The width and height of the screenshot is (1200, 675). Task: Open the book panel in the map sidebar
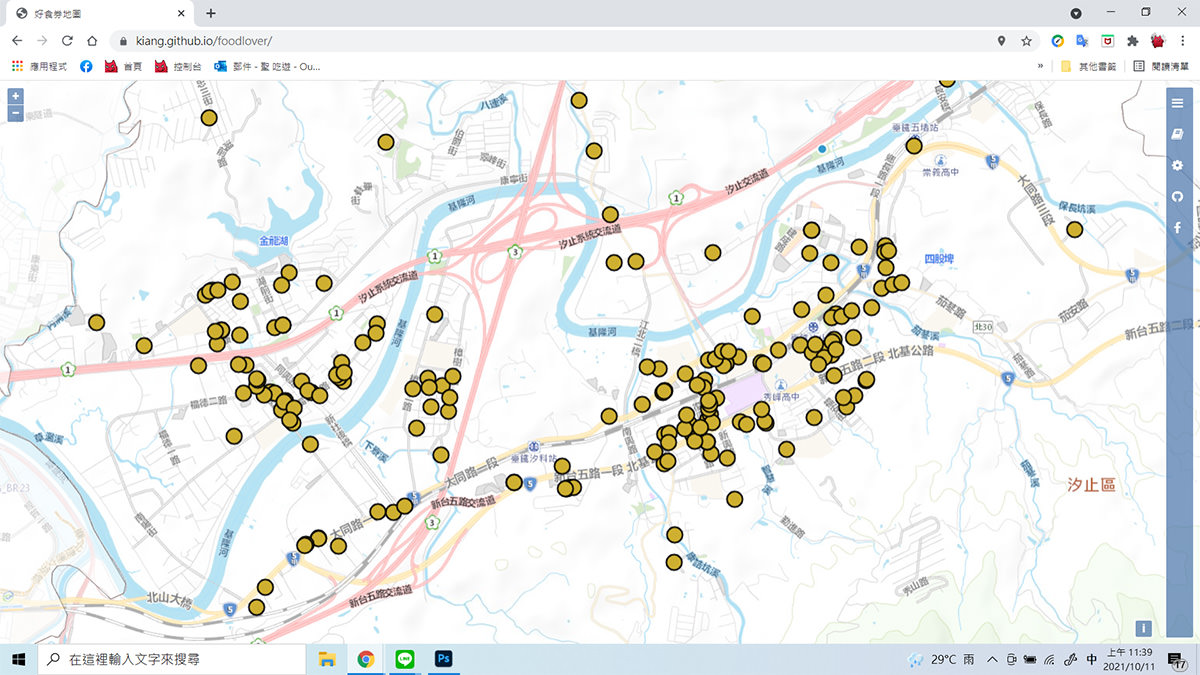point(1177,134)
